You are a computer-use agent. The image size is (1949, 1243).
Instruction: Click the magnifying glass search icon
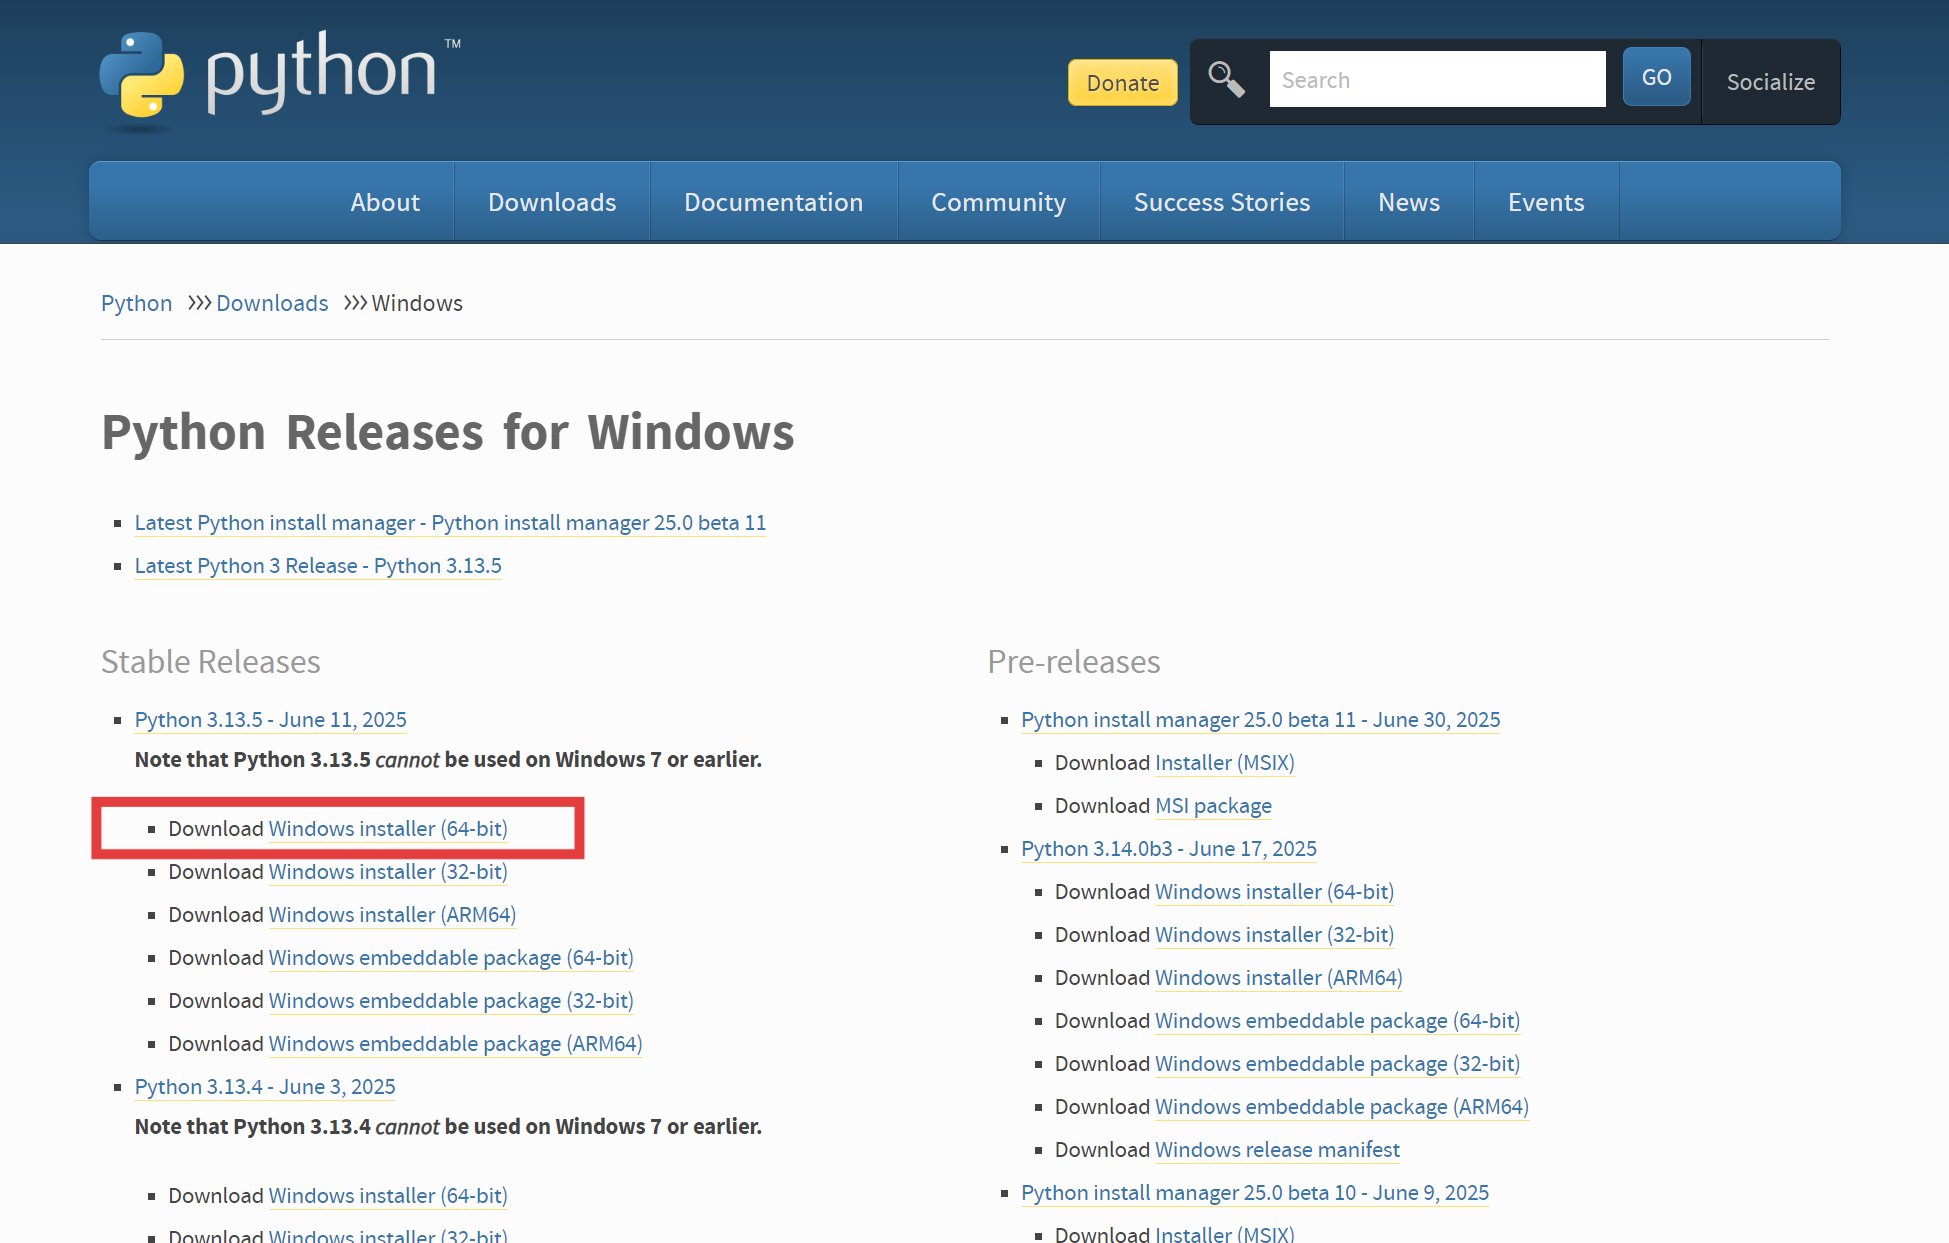coord(1226,79)
